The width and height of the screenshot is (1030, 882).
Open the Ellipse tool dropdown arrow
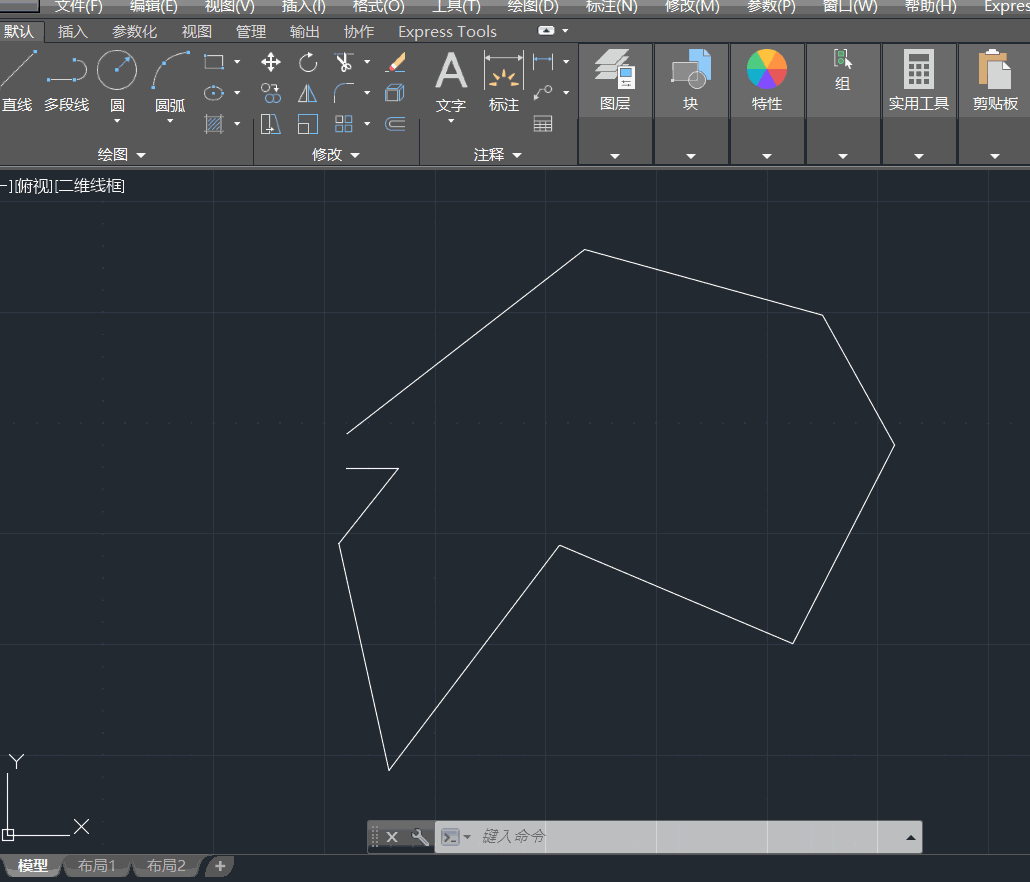click(237, 93)
